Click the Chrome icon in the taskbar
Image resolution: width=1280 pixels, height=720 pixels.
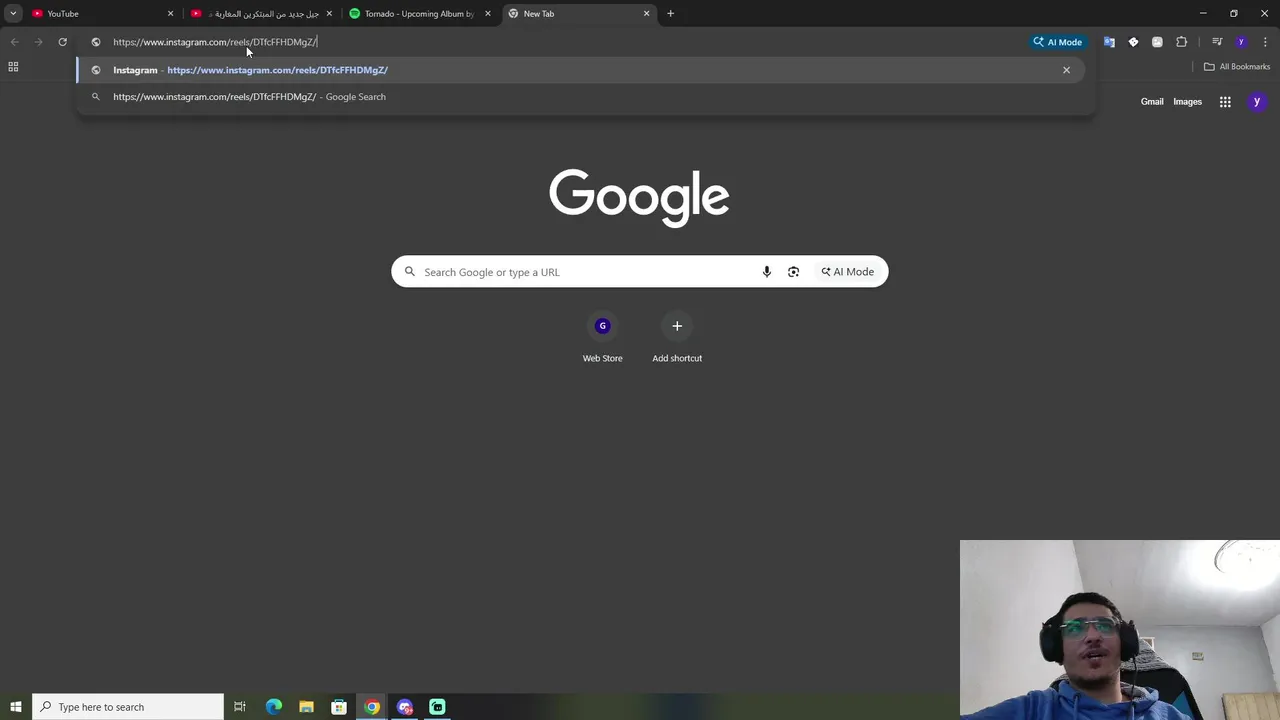372,707
